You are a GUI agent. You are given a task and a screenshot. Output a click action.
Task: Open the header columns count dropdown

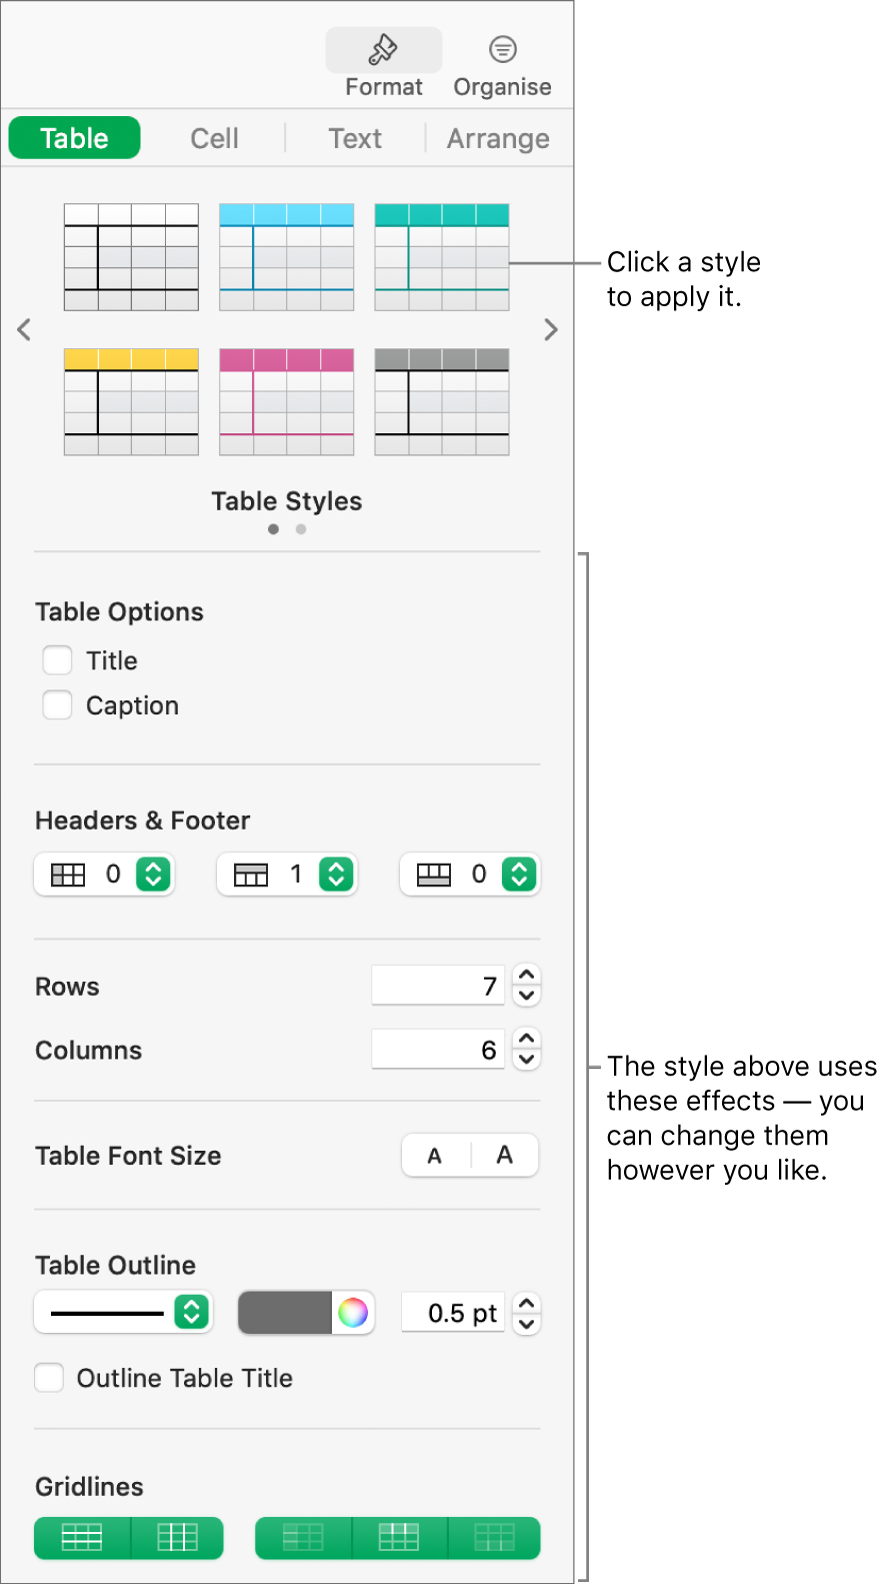(x=153, y=874)
